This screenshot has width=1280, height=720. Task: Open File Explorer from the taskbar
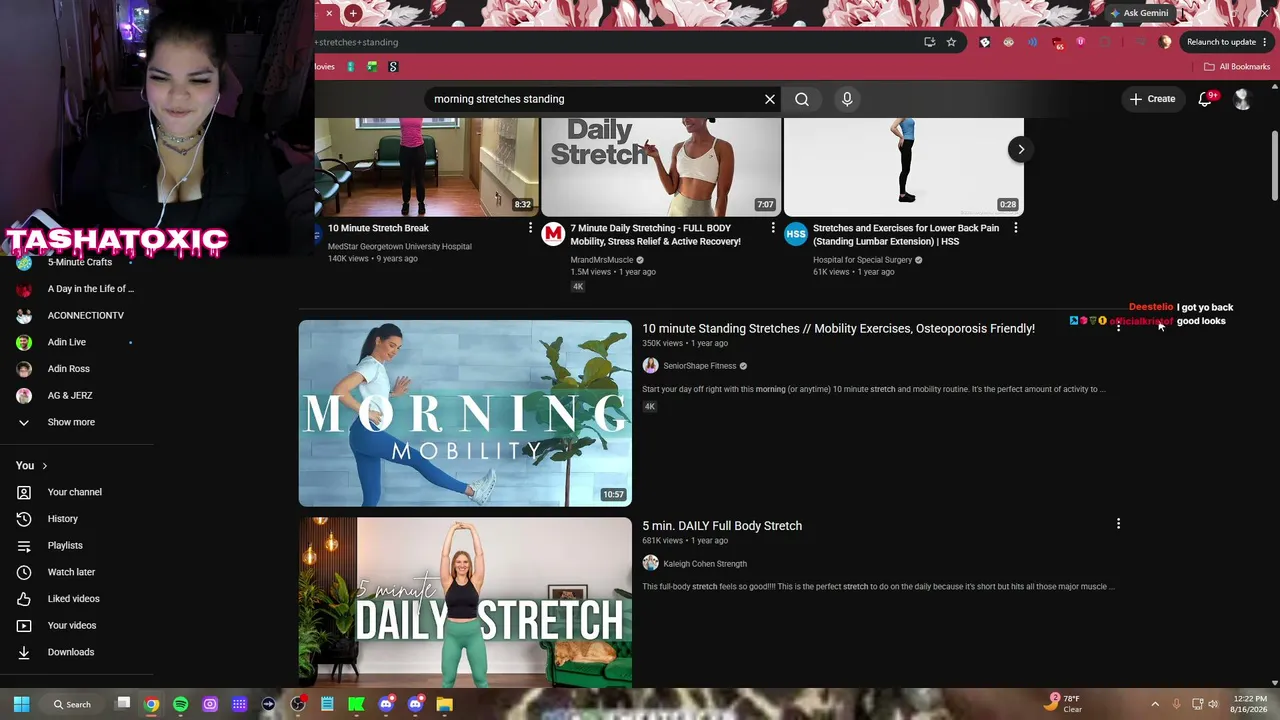pos(445,704)
